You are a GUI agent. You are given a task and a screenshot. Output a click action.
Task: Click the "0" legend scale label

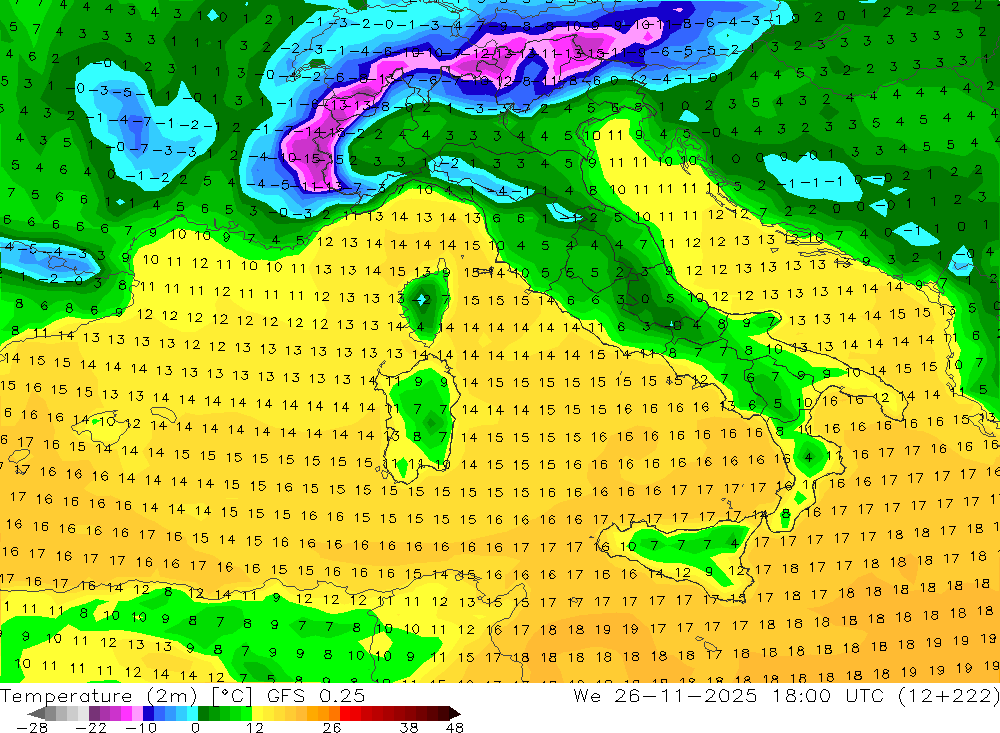pos(196,727)
